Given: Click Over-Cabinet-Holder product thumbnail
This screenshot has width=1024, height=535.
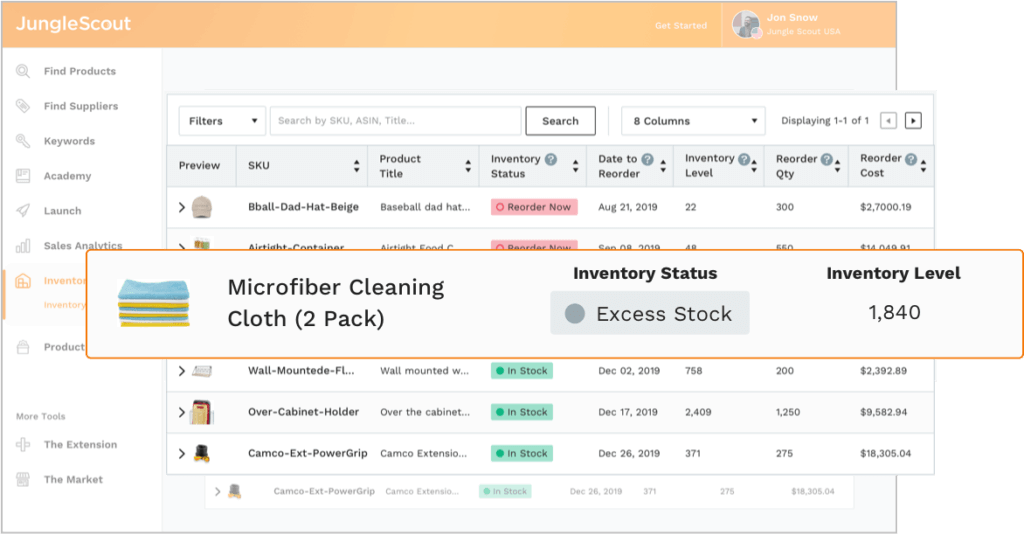Looking at the screenshot, I should [x=202, y=412].
